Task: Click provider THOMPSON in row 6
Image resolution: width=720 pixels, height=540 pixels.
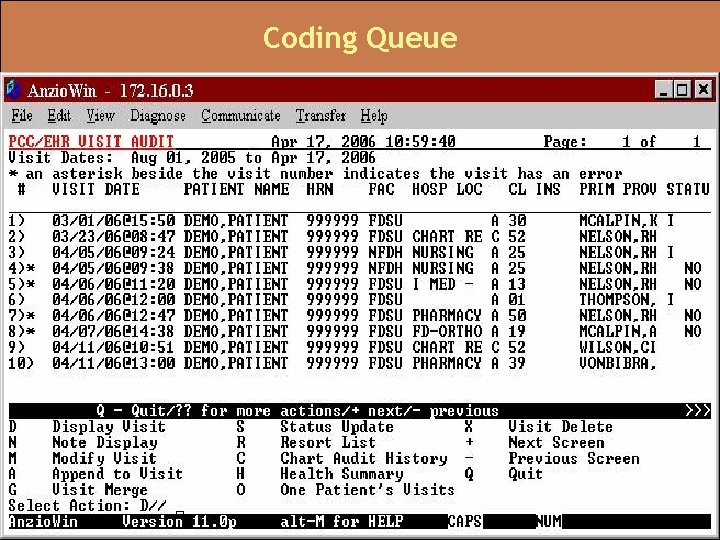Action: click(617, 300)
